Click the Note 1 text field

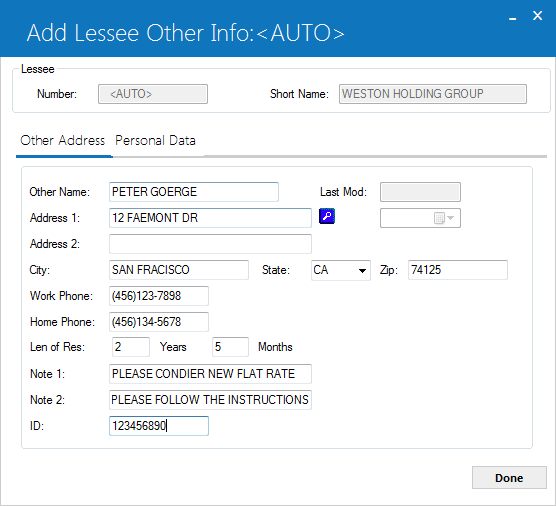click(210, 374)
